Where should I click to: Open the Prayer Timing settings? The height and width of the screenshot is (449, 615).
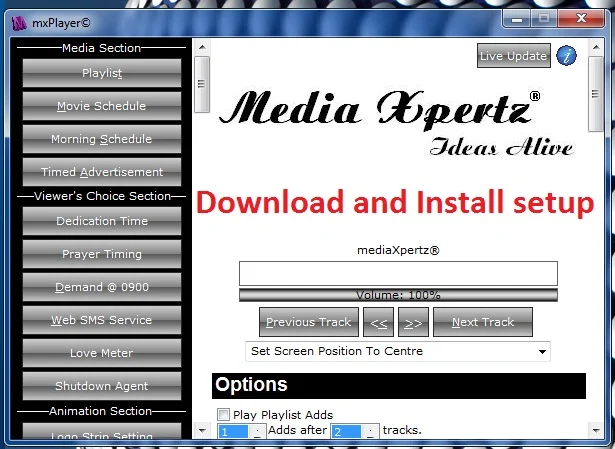102,254
